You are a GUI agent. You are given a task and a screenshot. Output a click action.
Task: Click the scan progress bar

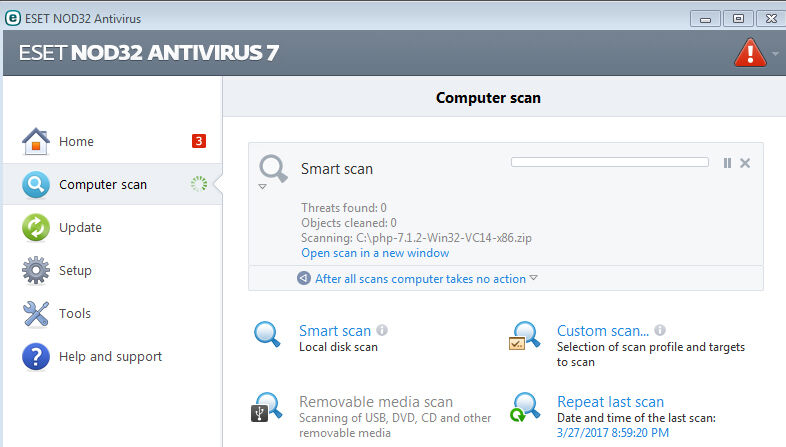(610, 162)
